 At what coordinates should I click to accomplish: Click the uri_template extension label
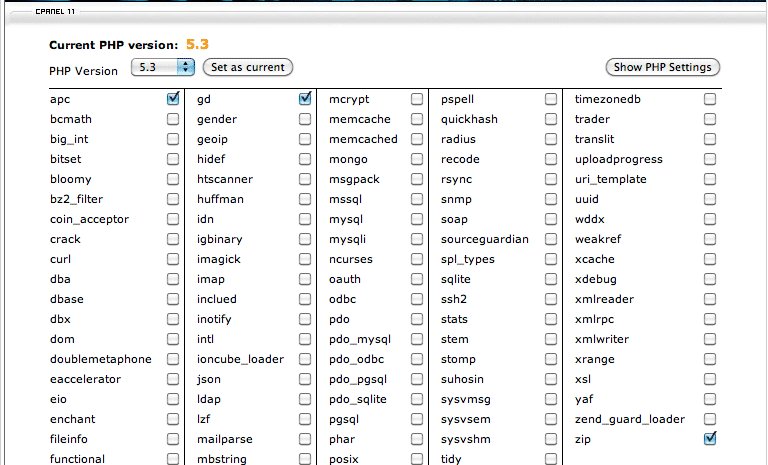pyautogui.click(x=611, y=179)
